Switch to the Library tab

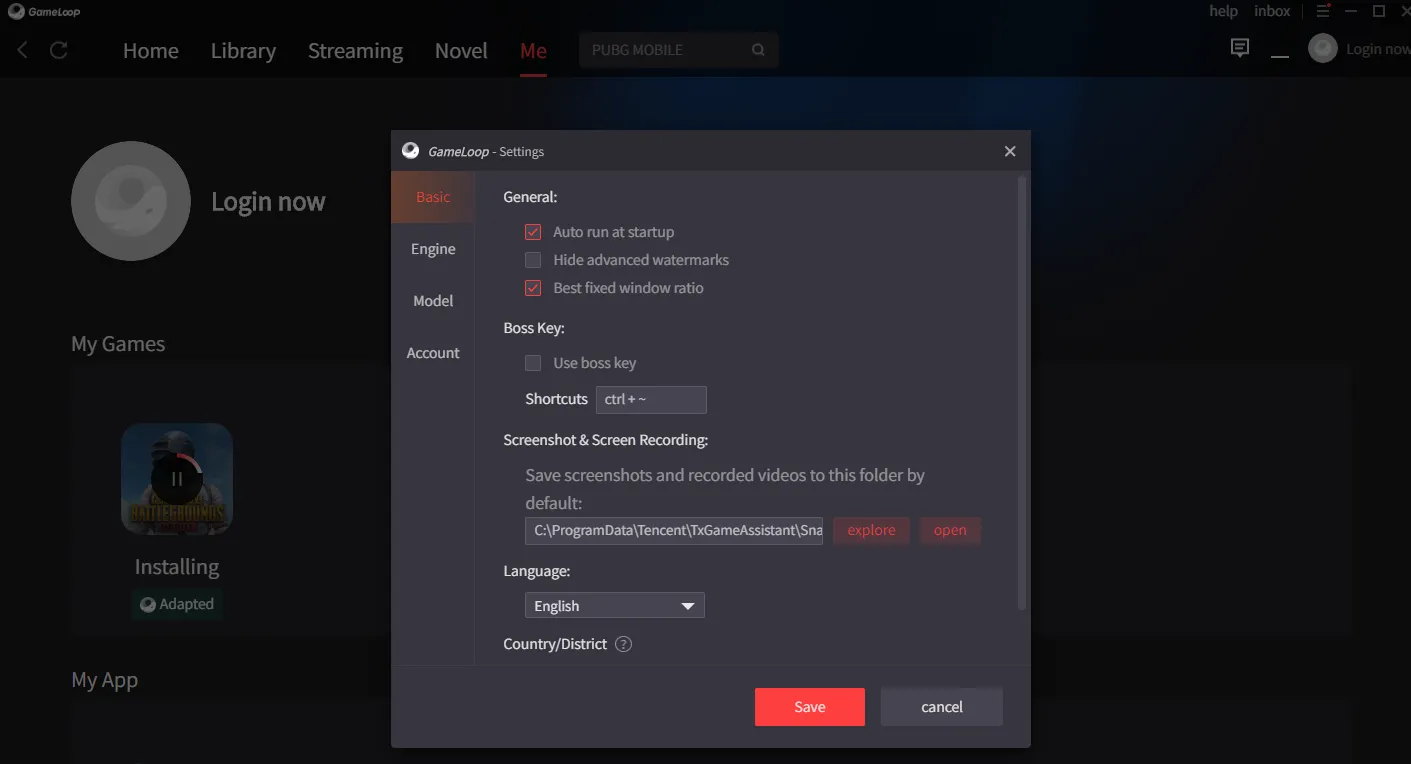(x=243, y=50)
